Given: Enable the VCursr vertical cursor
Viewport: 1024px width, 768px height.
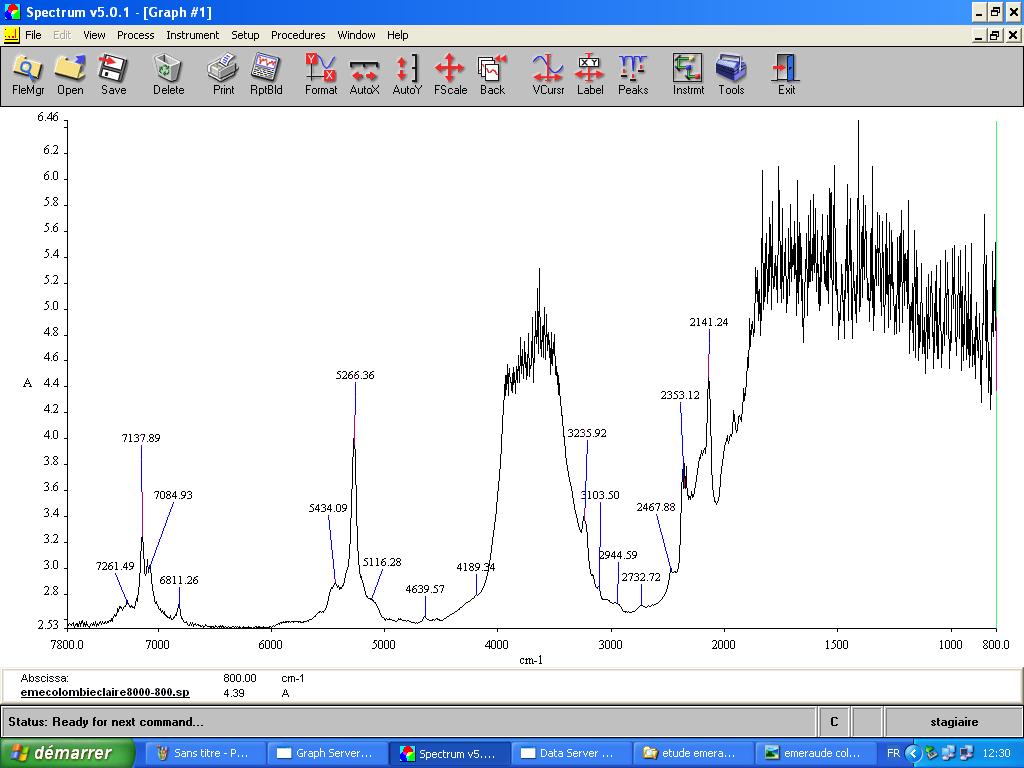Looking at the screenshot, I should tap(548, 75).
